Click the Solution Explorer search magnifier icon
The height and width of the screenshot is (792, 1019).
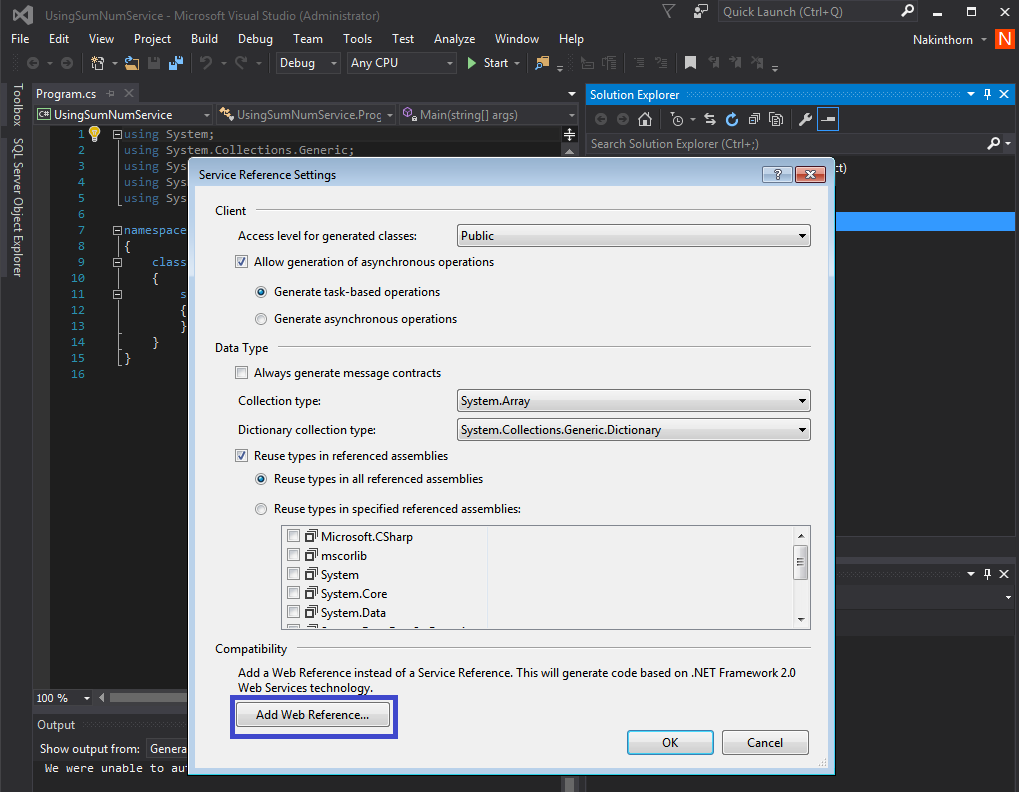pos(993,144)
